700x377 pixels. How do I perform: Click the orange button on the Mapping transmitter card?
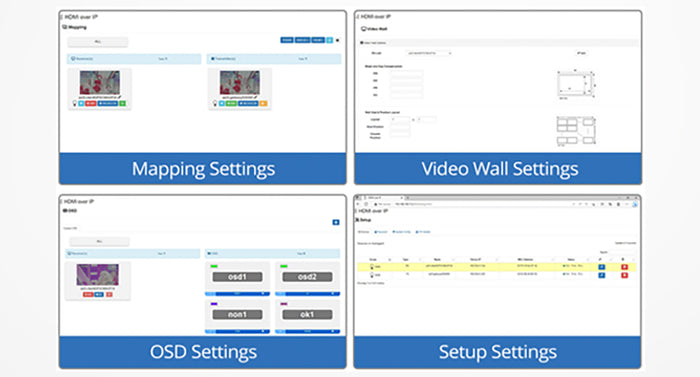[263, 103]
